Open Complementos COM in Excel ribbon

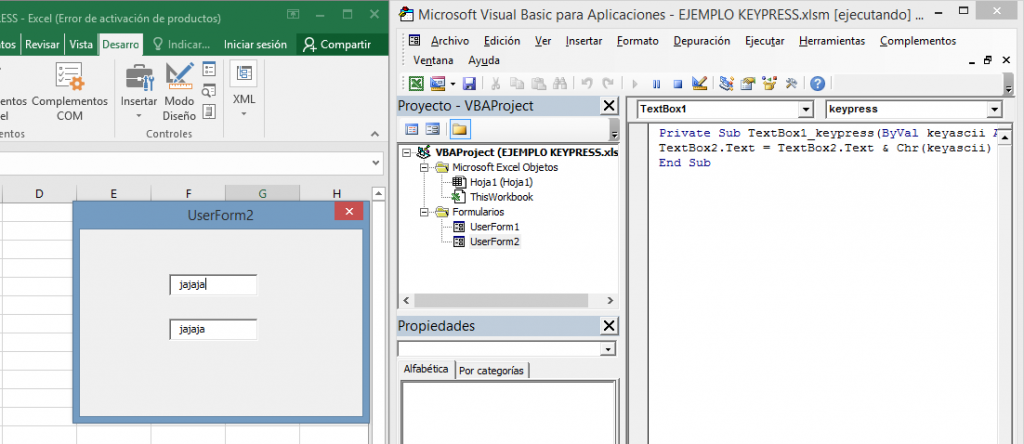coord(69,91)
